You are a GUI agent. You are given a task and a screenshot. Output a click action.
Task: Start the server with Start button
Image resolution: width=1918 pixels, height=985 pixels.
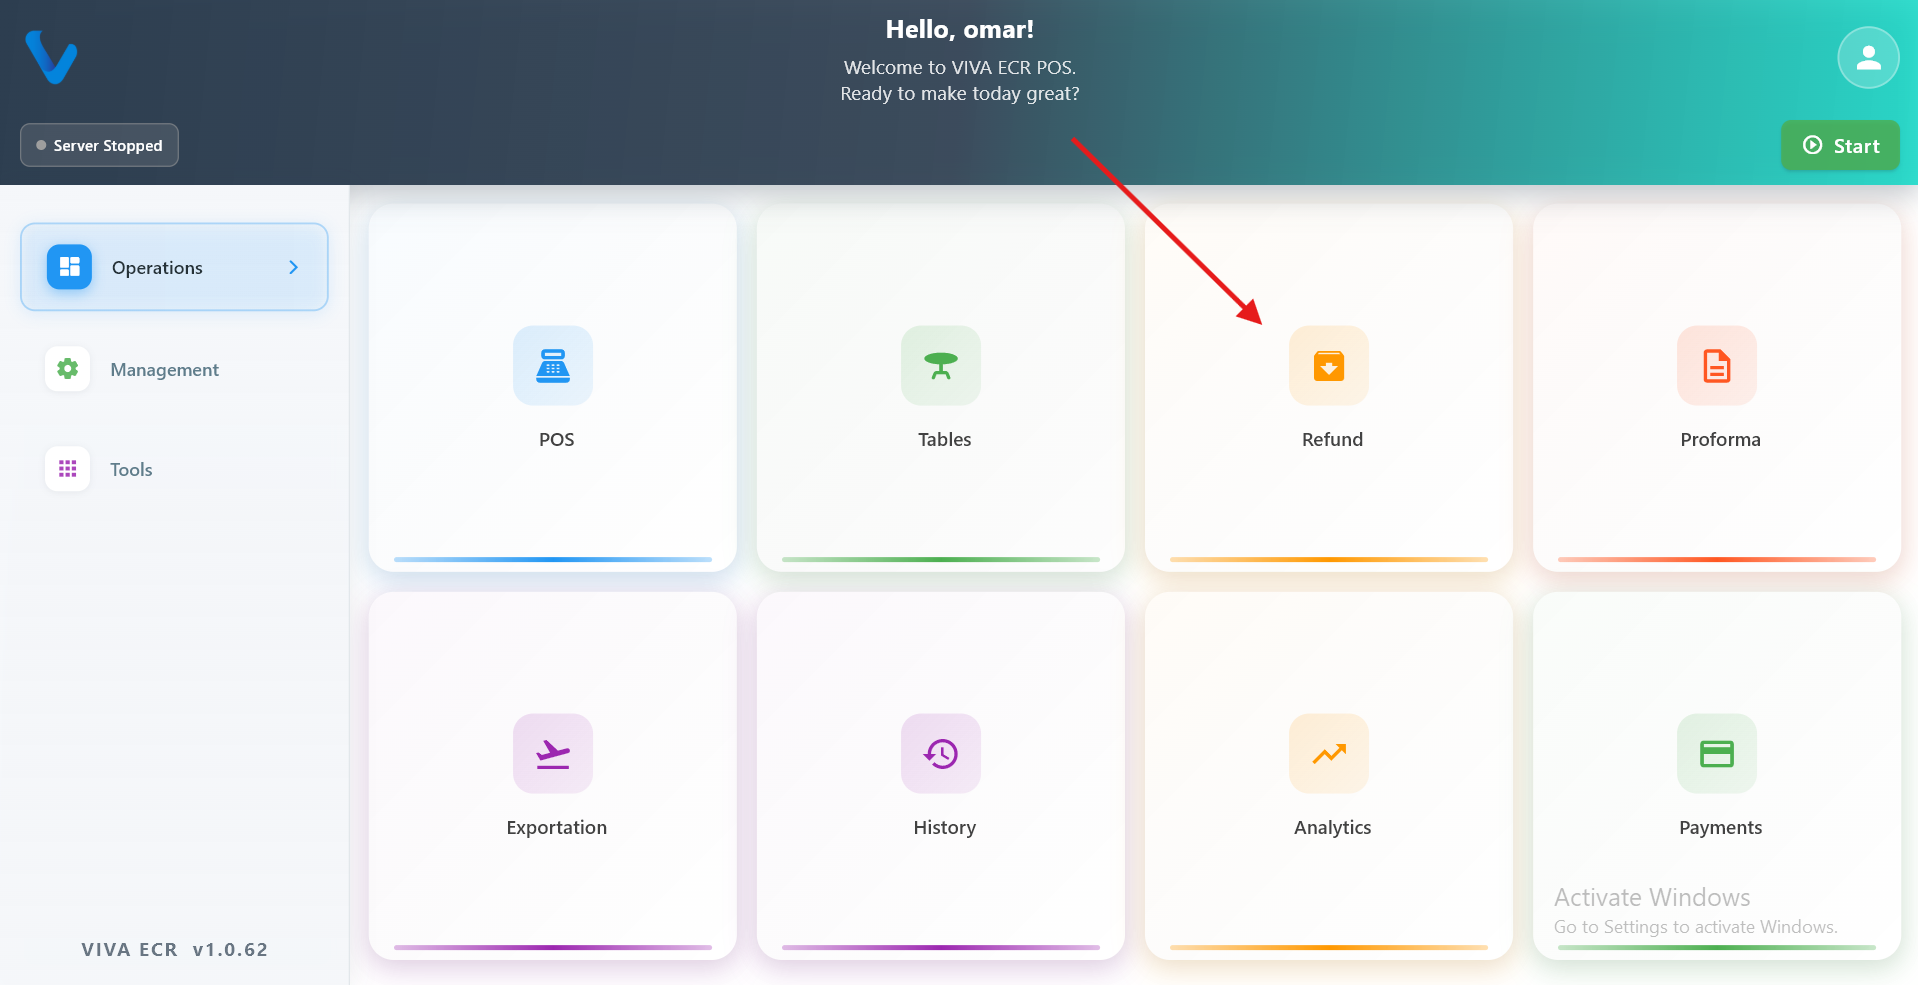[x=1840, y=146]
